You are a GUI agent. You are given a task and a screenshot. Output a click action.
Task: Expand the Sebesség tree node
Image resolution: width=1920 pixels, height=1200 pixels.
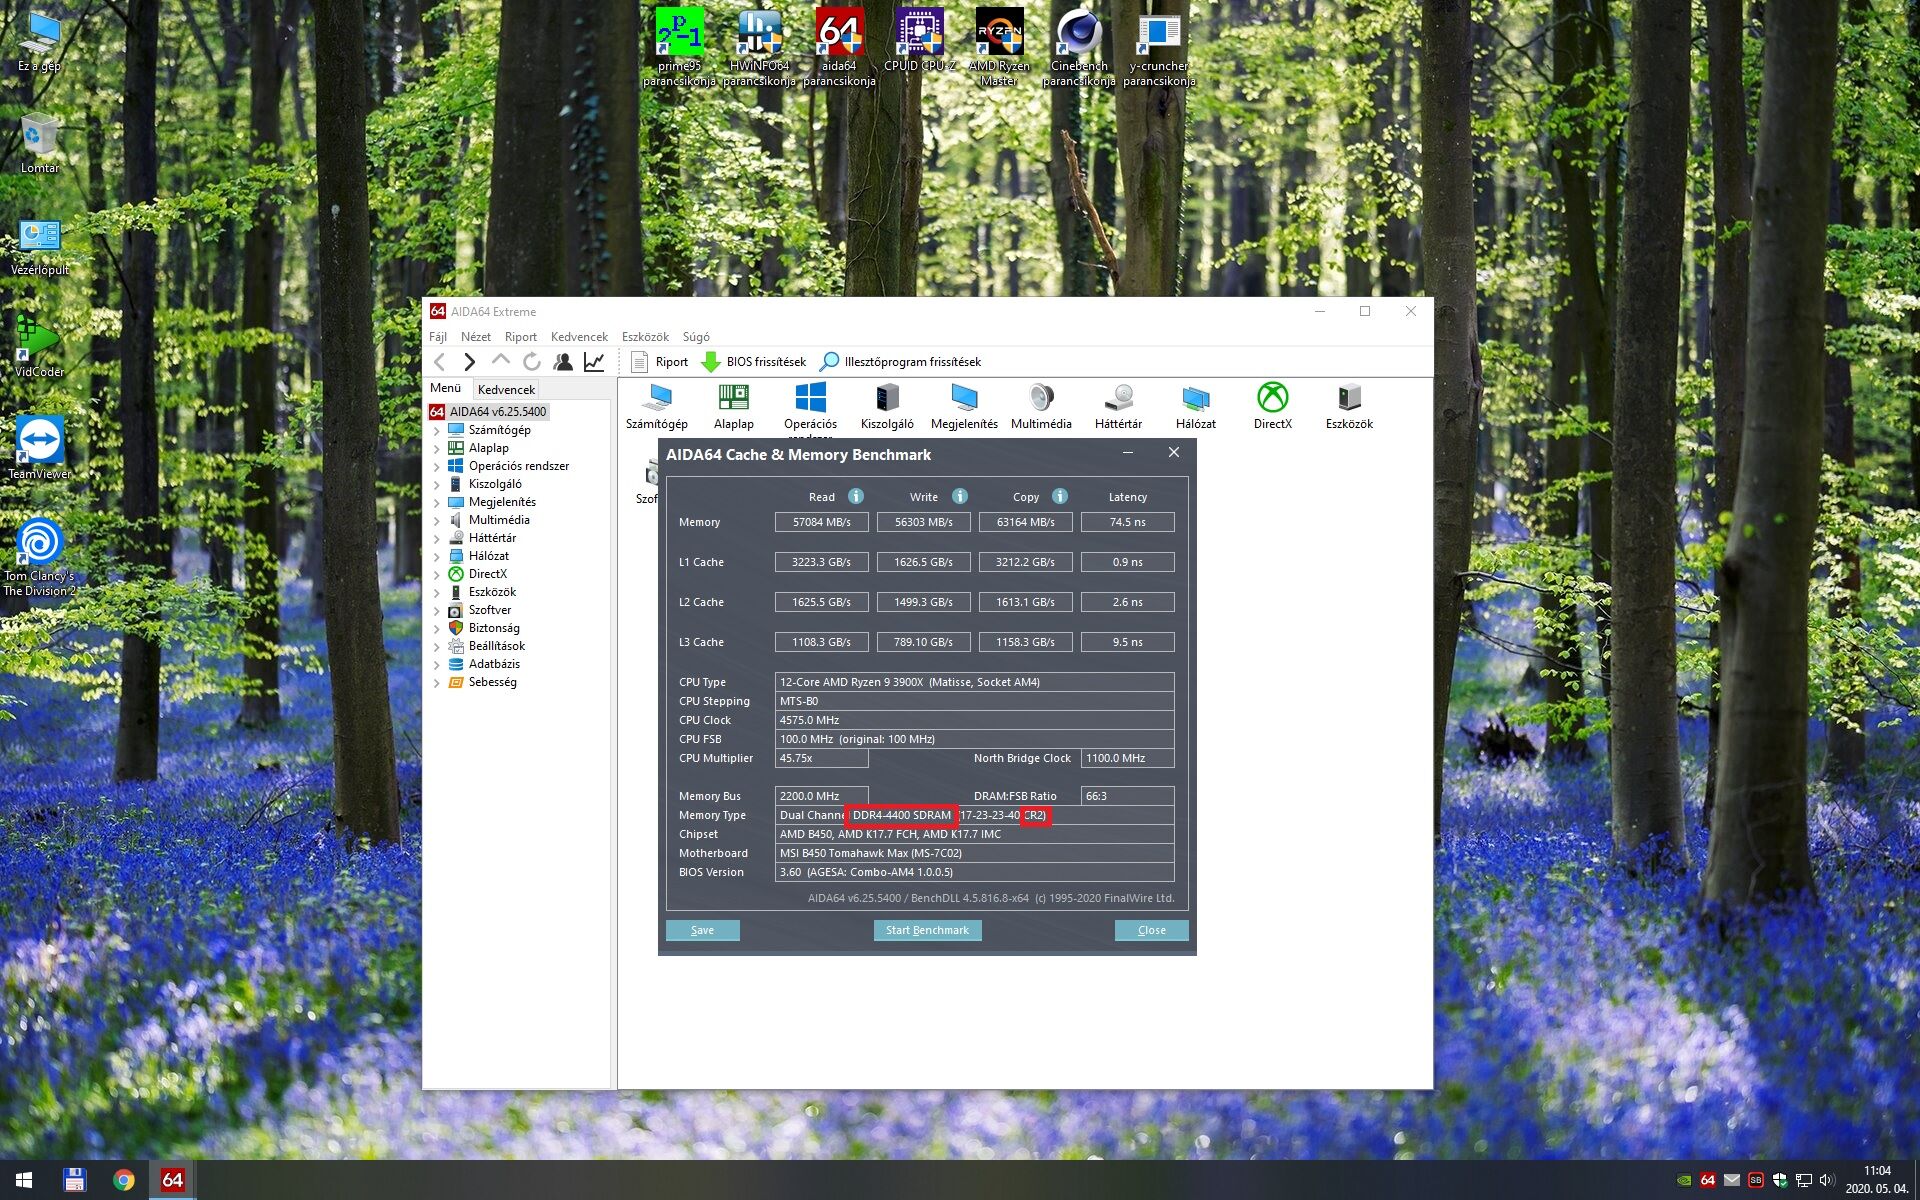pyautogui.click(x=437, y=683)
